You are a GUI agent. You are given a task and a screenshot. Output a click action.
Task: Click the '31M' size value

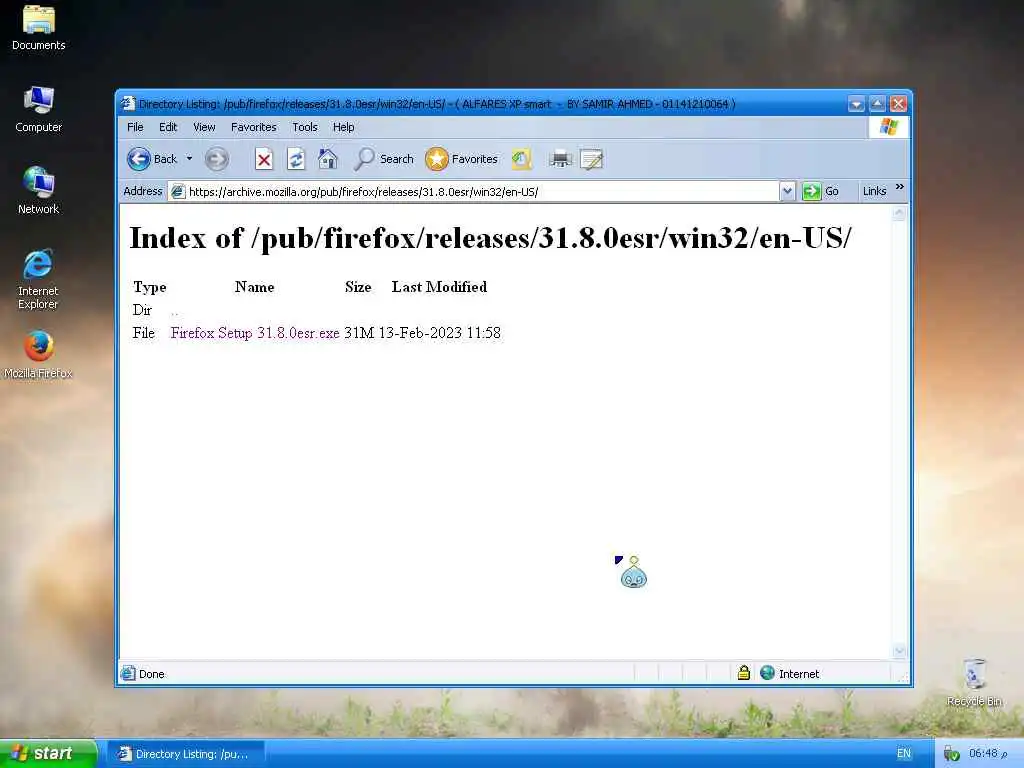pos(359,333)
